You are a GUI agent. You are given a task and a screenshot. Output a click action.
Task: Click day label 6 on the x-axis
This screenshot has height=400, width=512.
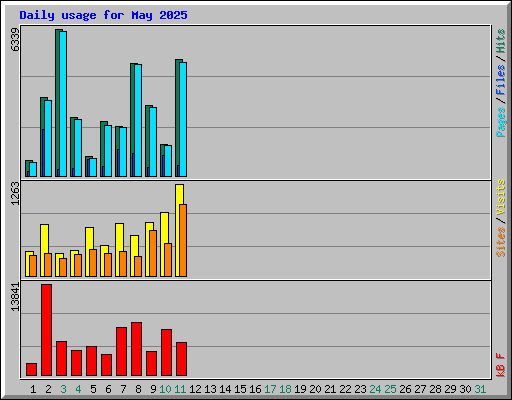(108, 389)
